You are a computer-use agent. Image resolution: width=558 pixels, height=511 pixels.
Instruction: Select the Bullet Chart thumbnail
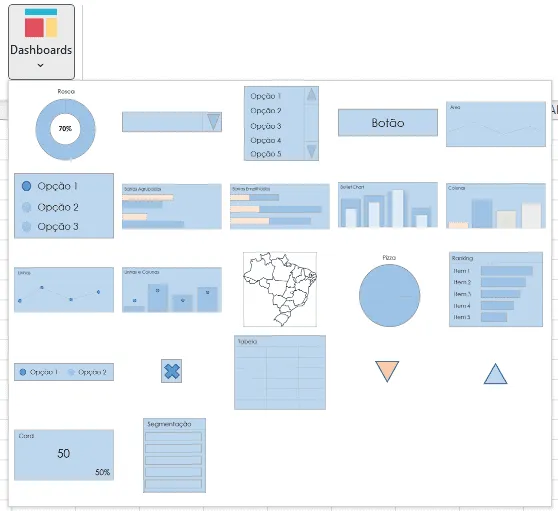pyautogui.click(x=388, y=205)
